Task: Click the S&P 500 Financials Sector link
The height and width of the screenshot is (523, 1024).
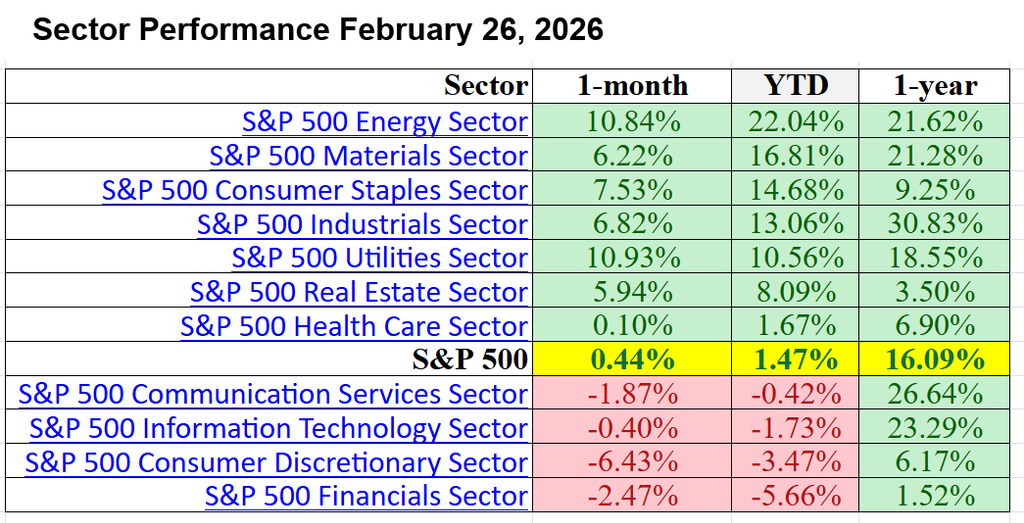Action: pyautogui.click(x=366, y=496)
